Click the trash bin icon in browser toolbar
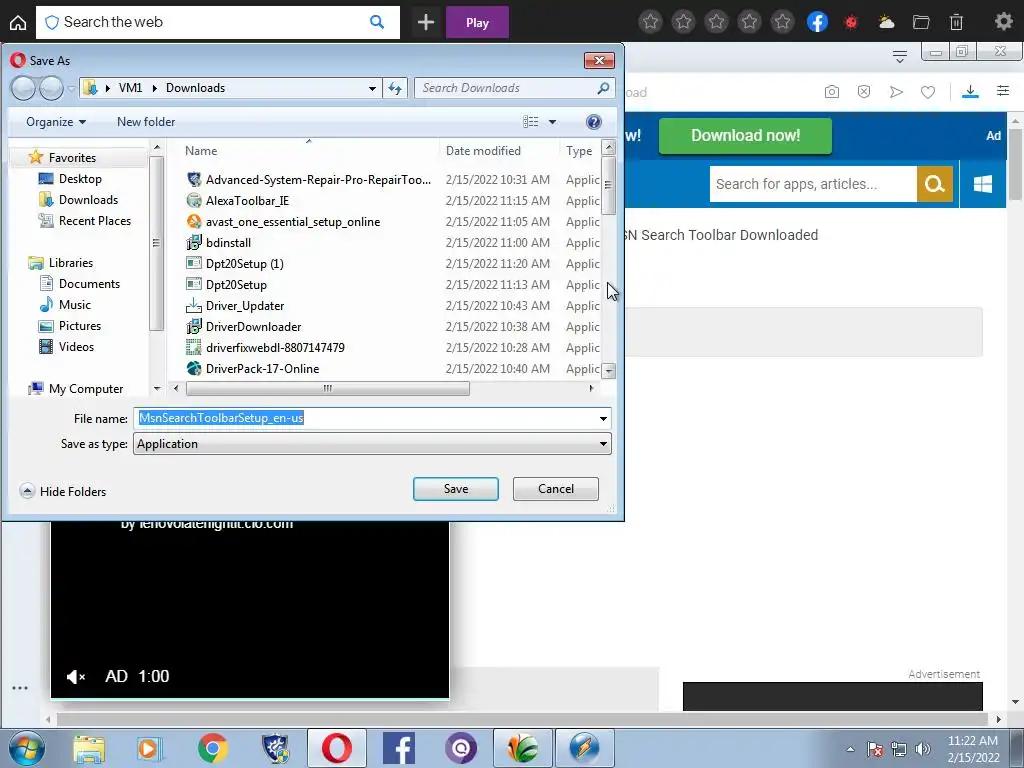 pyautogui.click(x=956, y=22)
